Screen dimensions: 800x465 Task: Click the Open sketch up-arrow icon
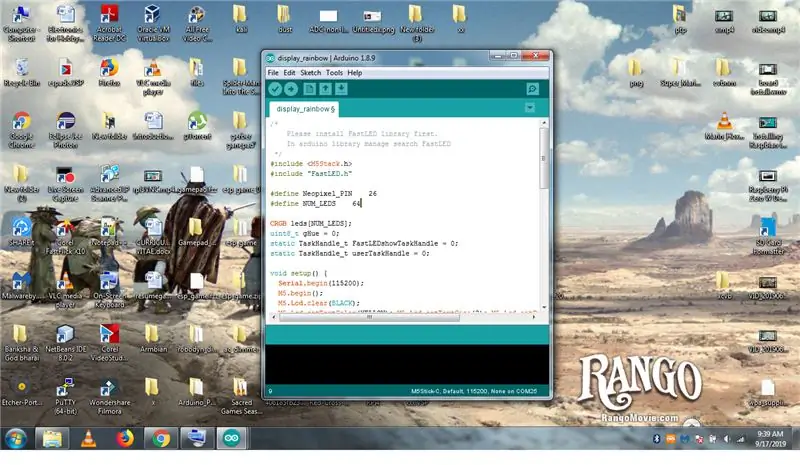325,89
